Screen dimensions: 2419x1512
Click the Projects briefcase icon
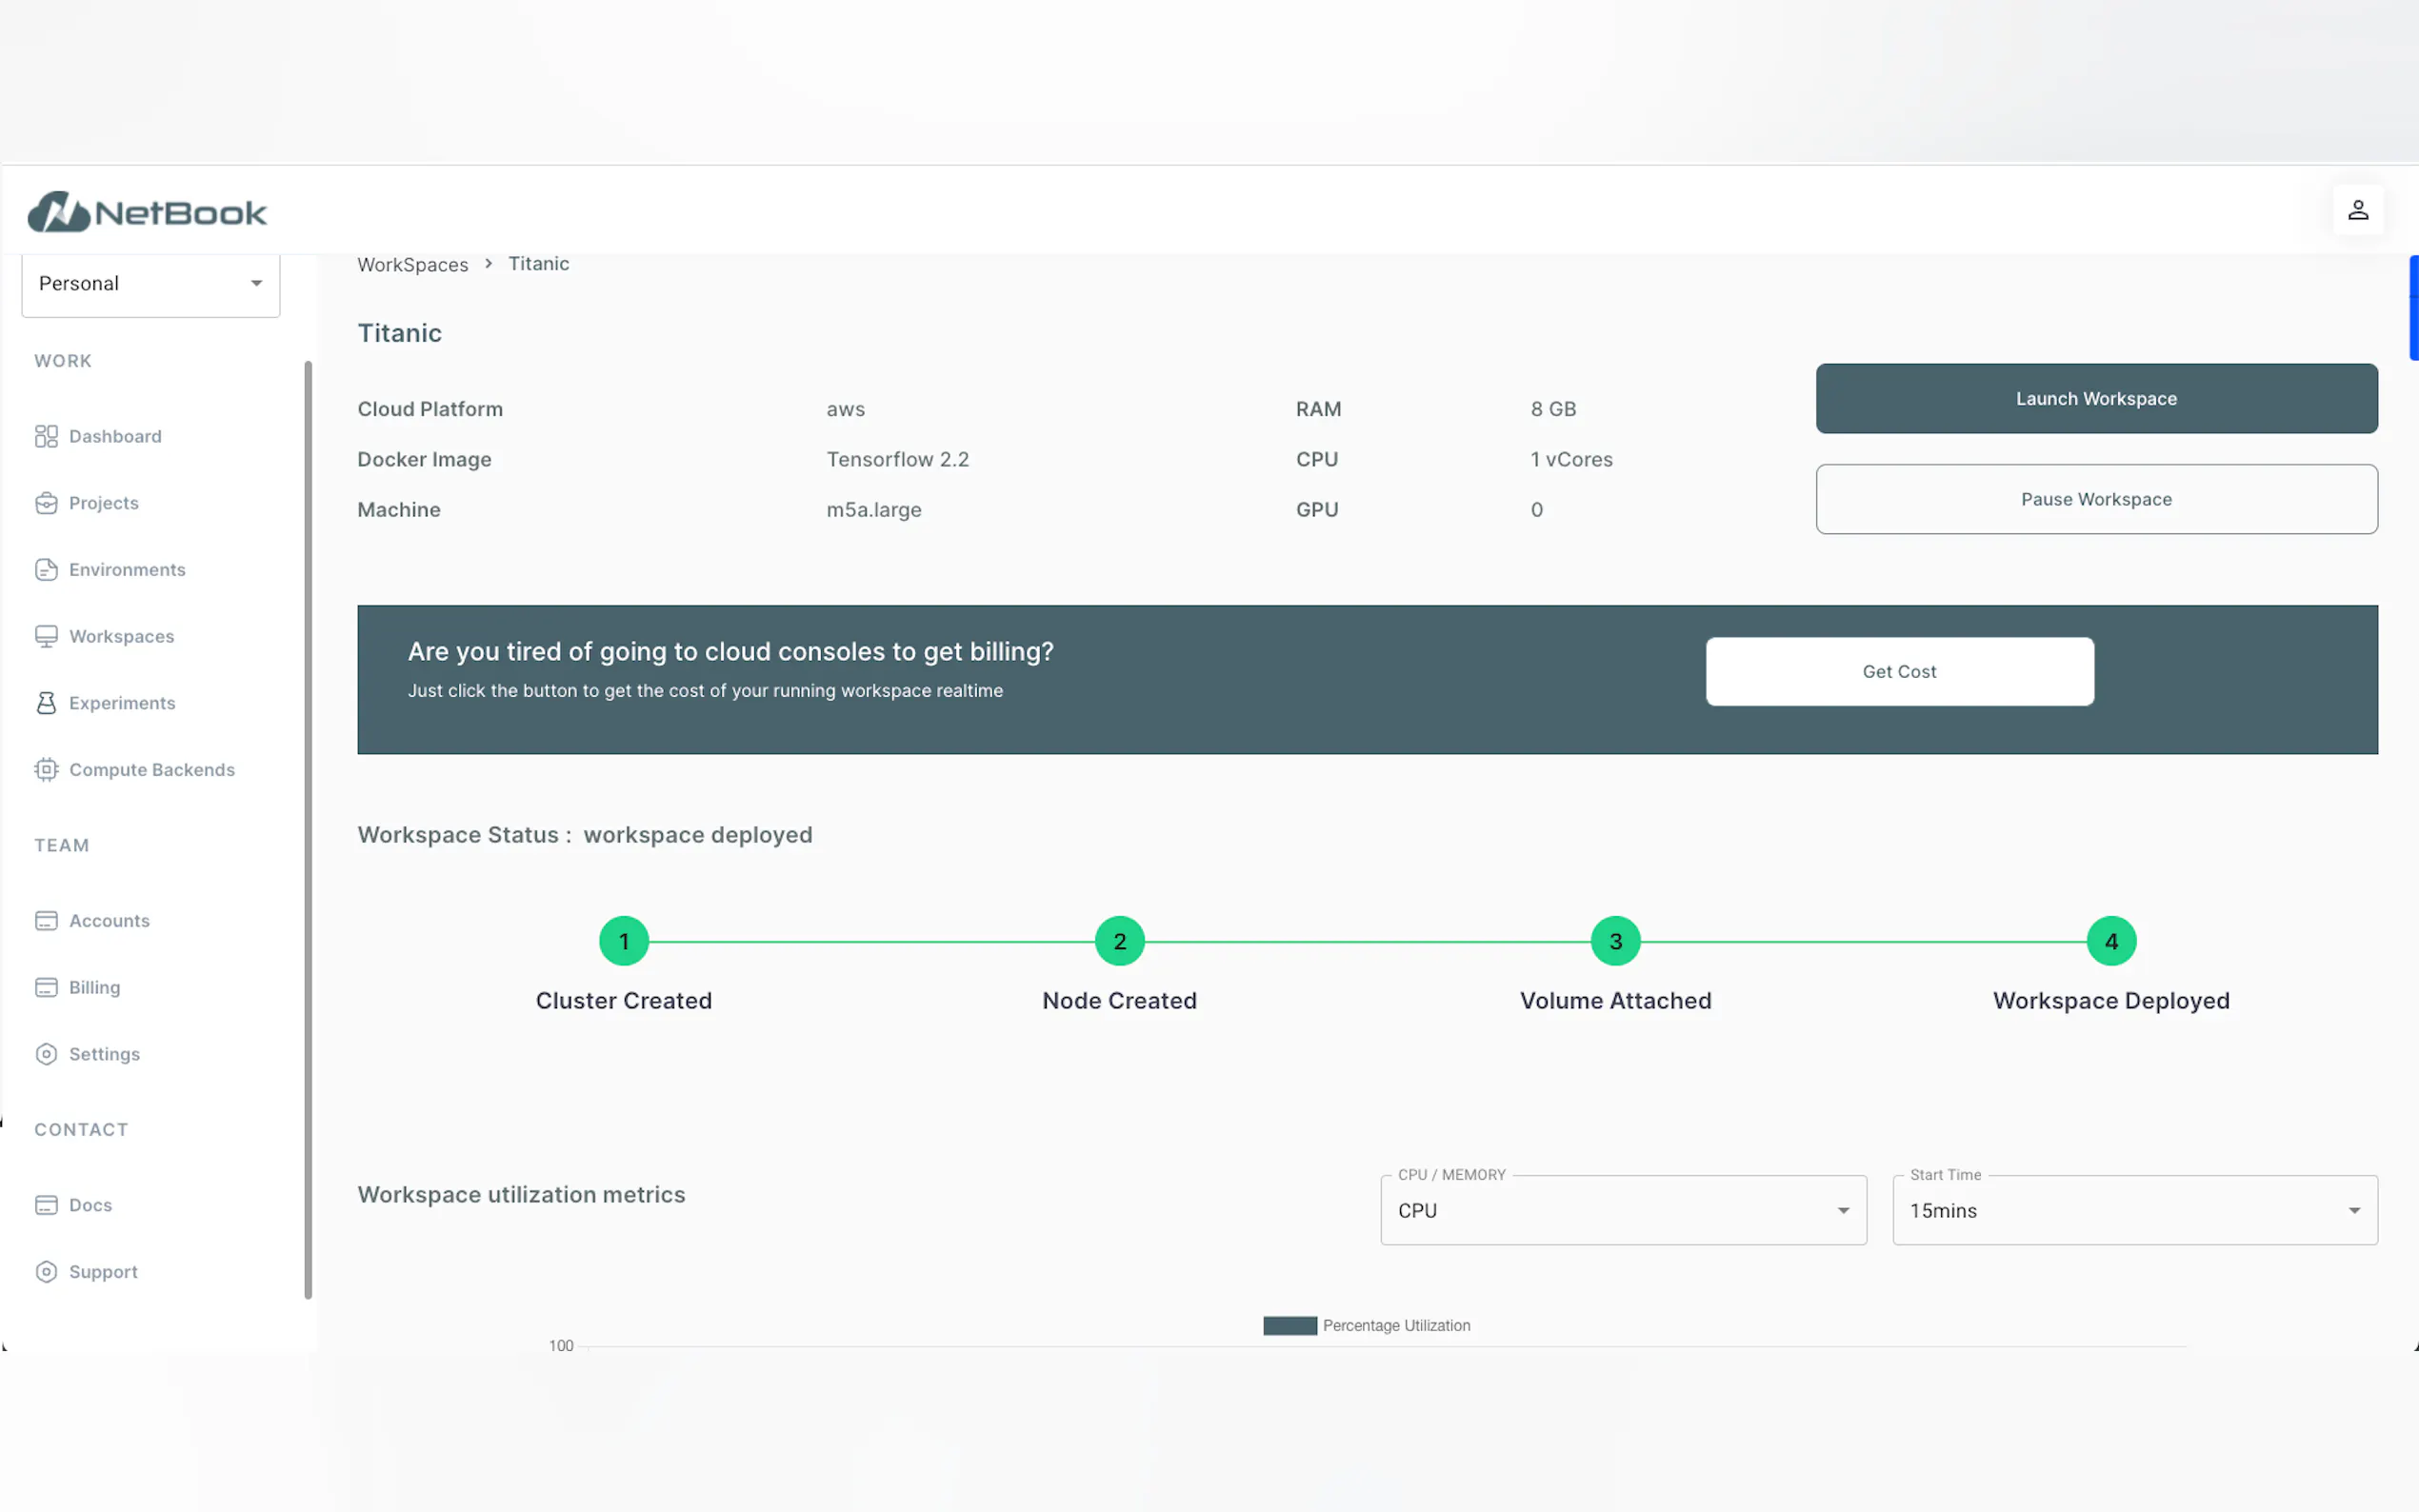point(46,503)
